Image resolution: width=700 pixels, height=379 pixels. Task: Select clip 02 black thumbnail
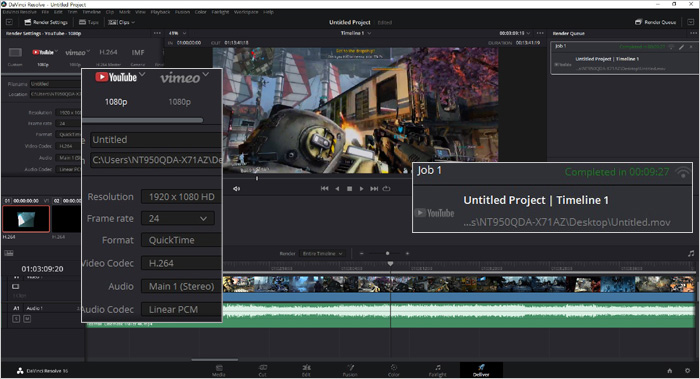(67, 219)
